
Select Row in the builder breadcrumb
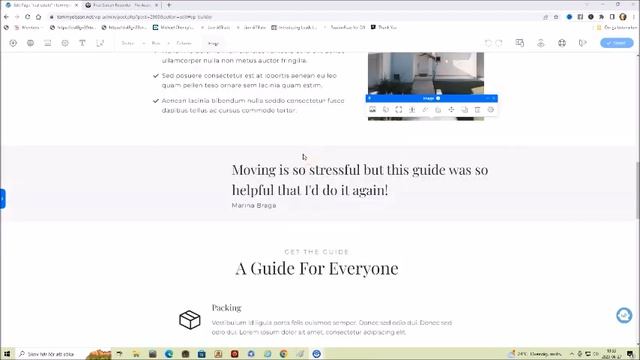point(156,43)
